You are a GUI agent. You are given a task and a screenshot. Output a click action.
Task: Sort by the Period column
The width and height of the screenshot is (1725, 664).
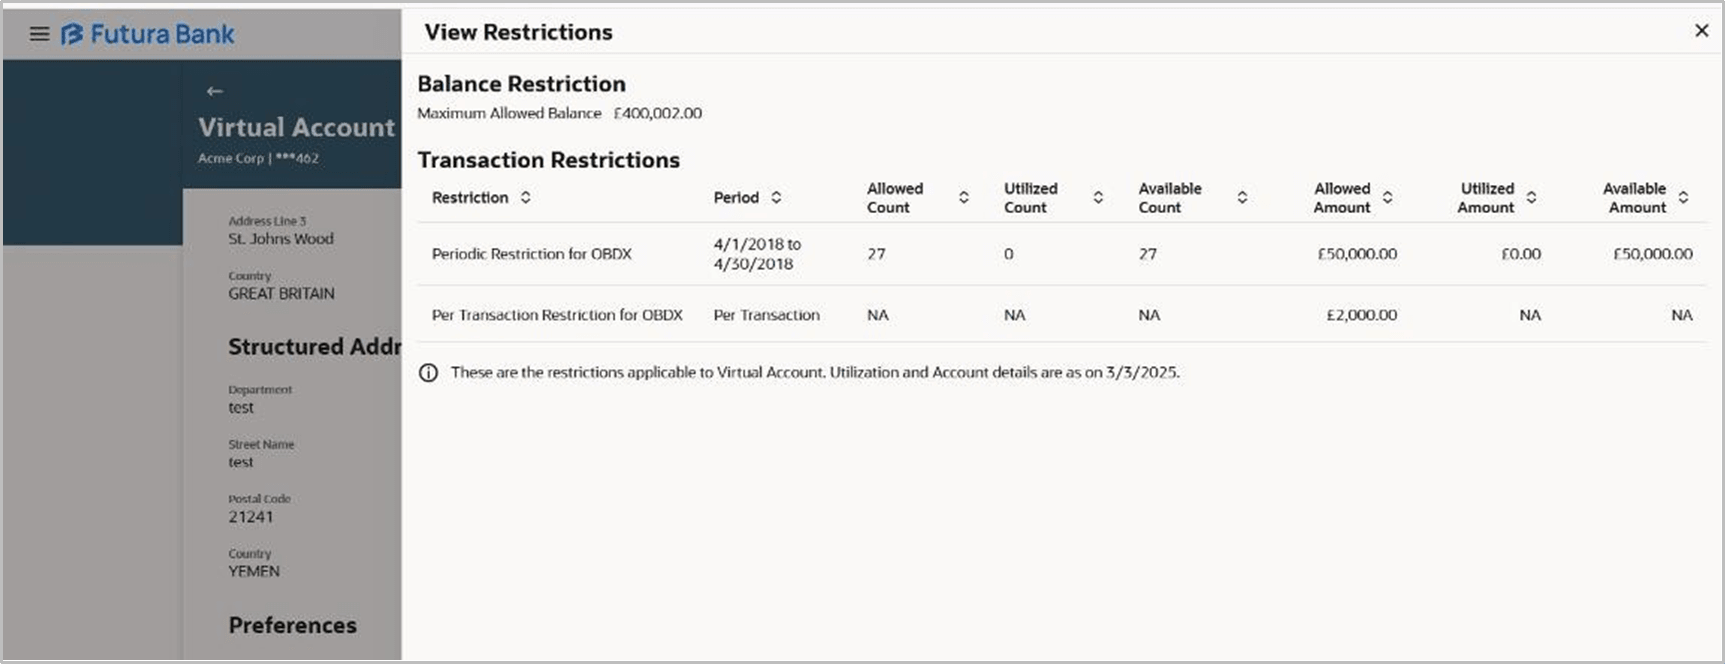[x=775, y=197]
